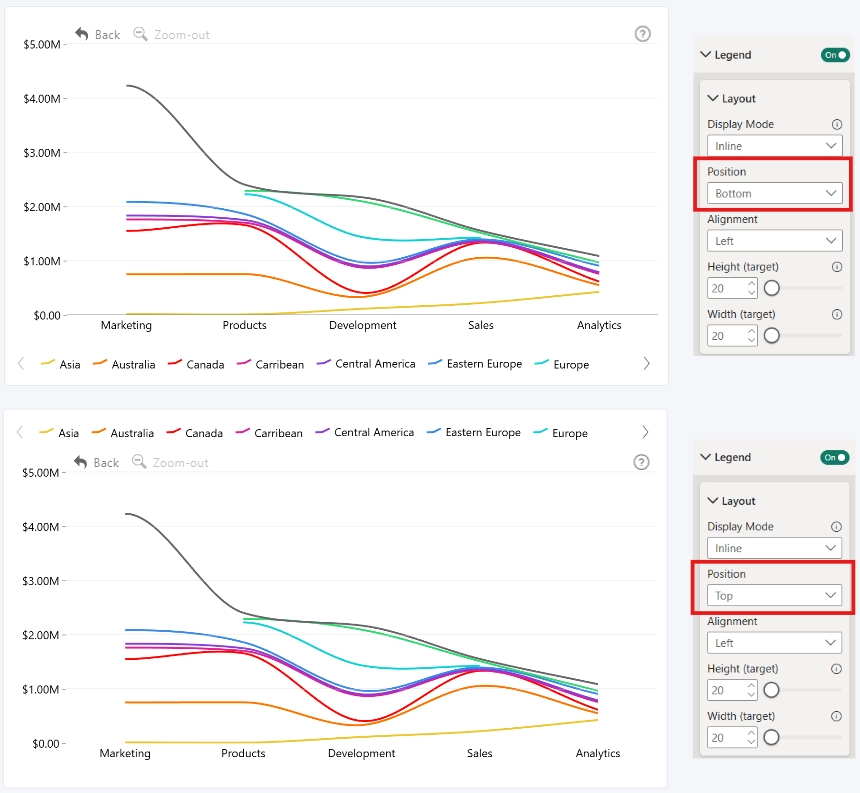The height and width of the screenshot is (793, 860).
Task: Click Australia legend item in bottom chart
Action: (123, 433)
